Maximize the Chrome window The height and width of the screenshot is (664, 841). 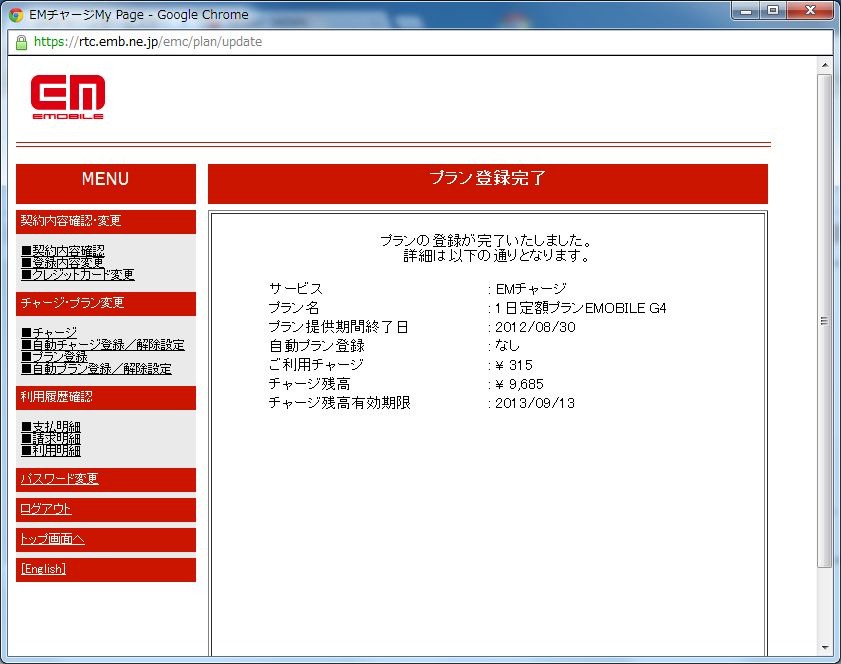(x=773, y=11)
